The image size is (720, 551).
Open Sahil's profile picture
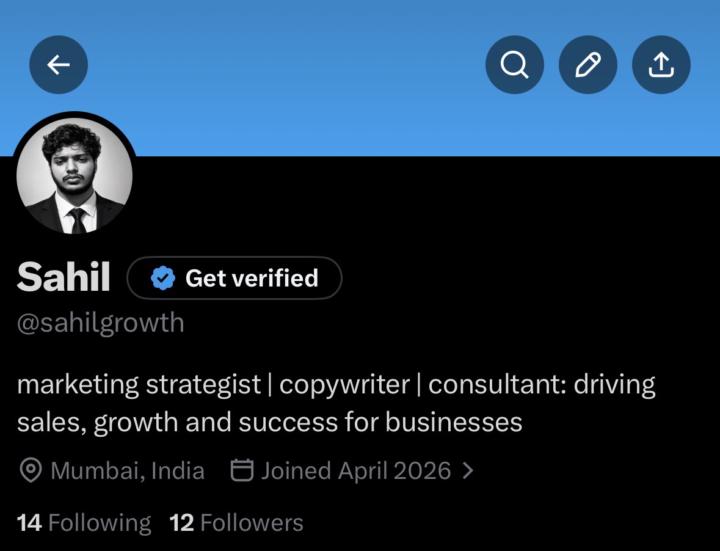coord(74,175)
